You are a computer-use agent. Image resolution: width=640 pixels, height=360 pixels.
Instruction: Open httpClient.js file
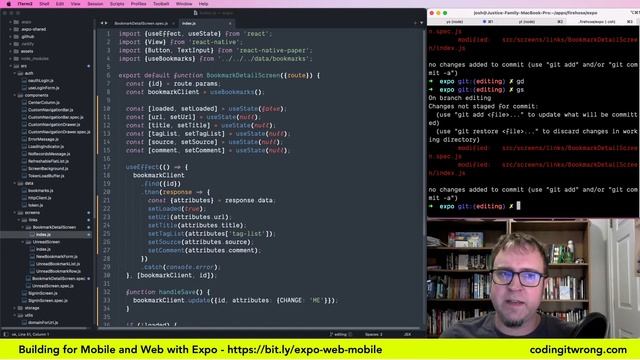click(x=40, y=198)
